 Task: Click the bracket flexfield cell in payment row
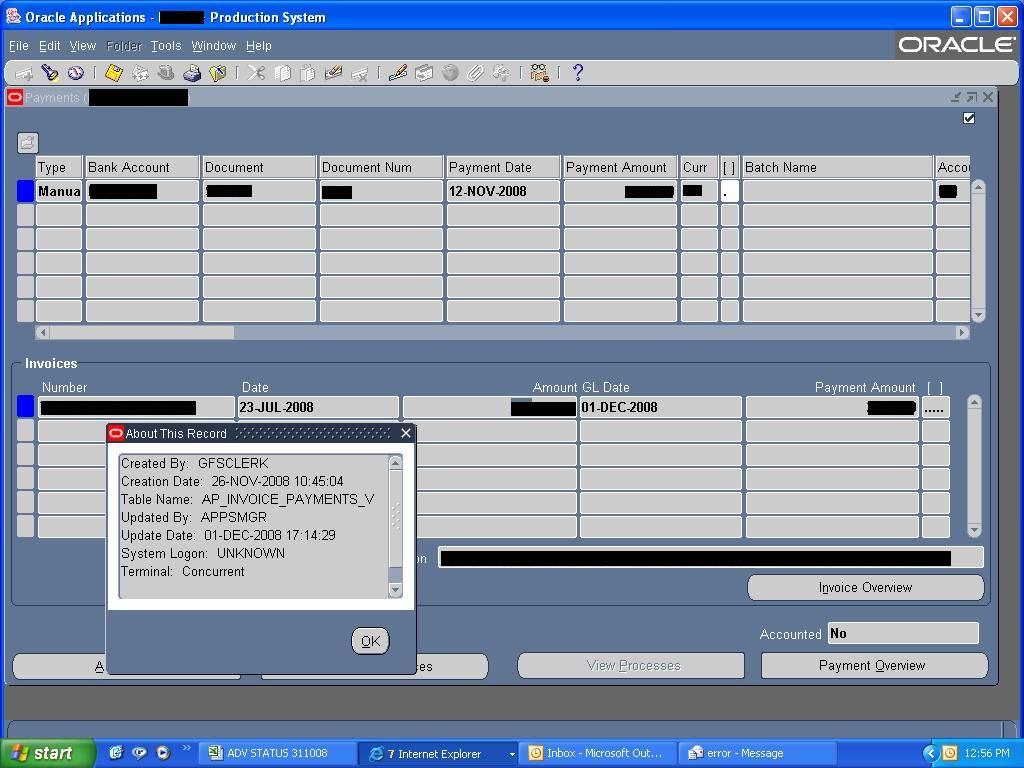coord(729,191)
